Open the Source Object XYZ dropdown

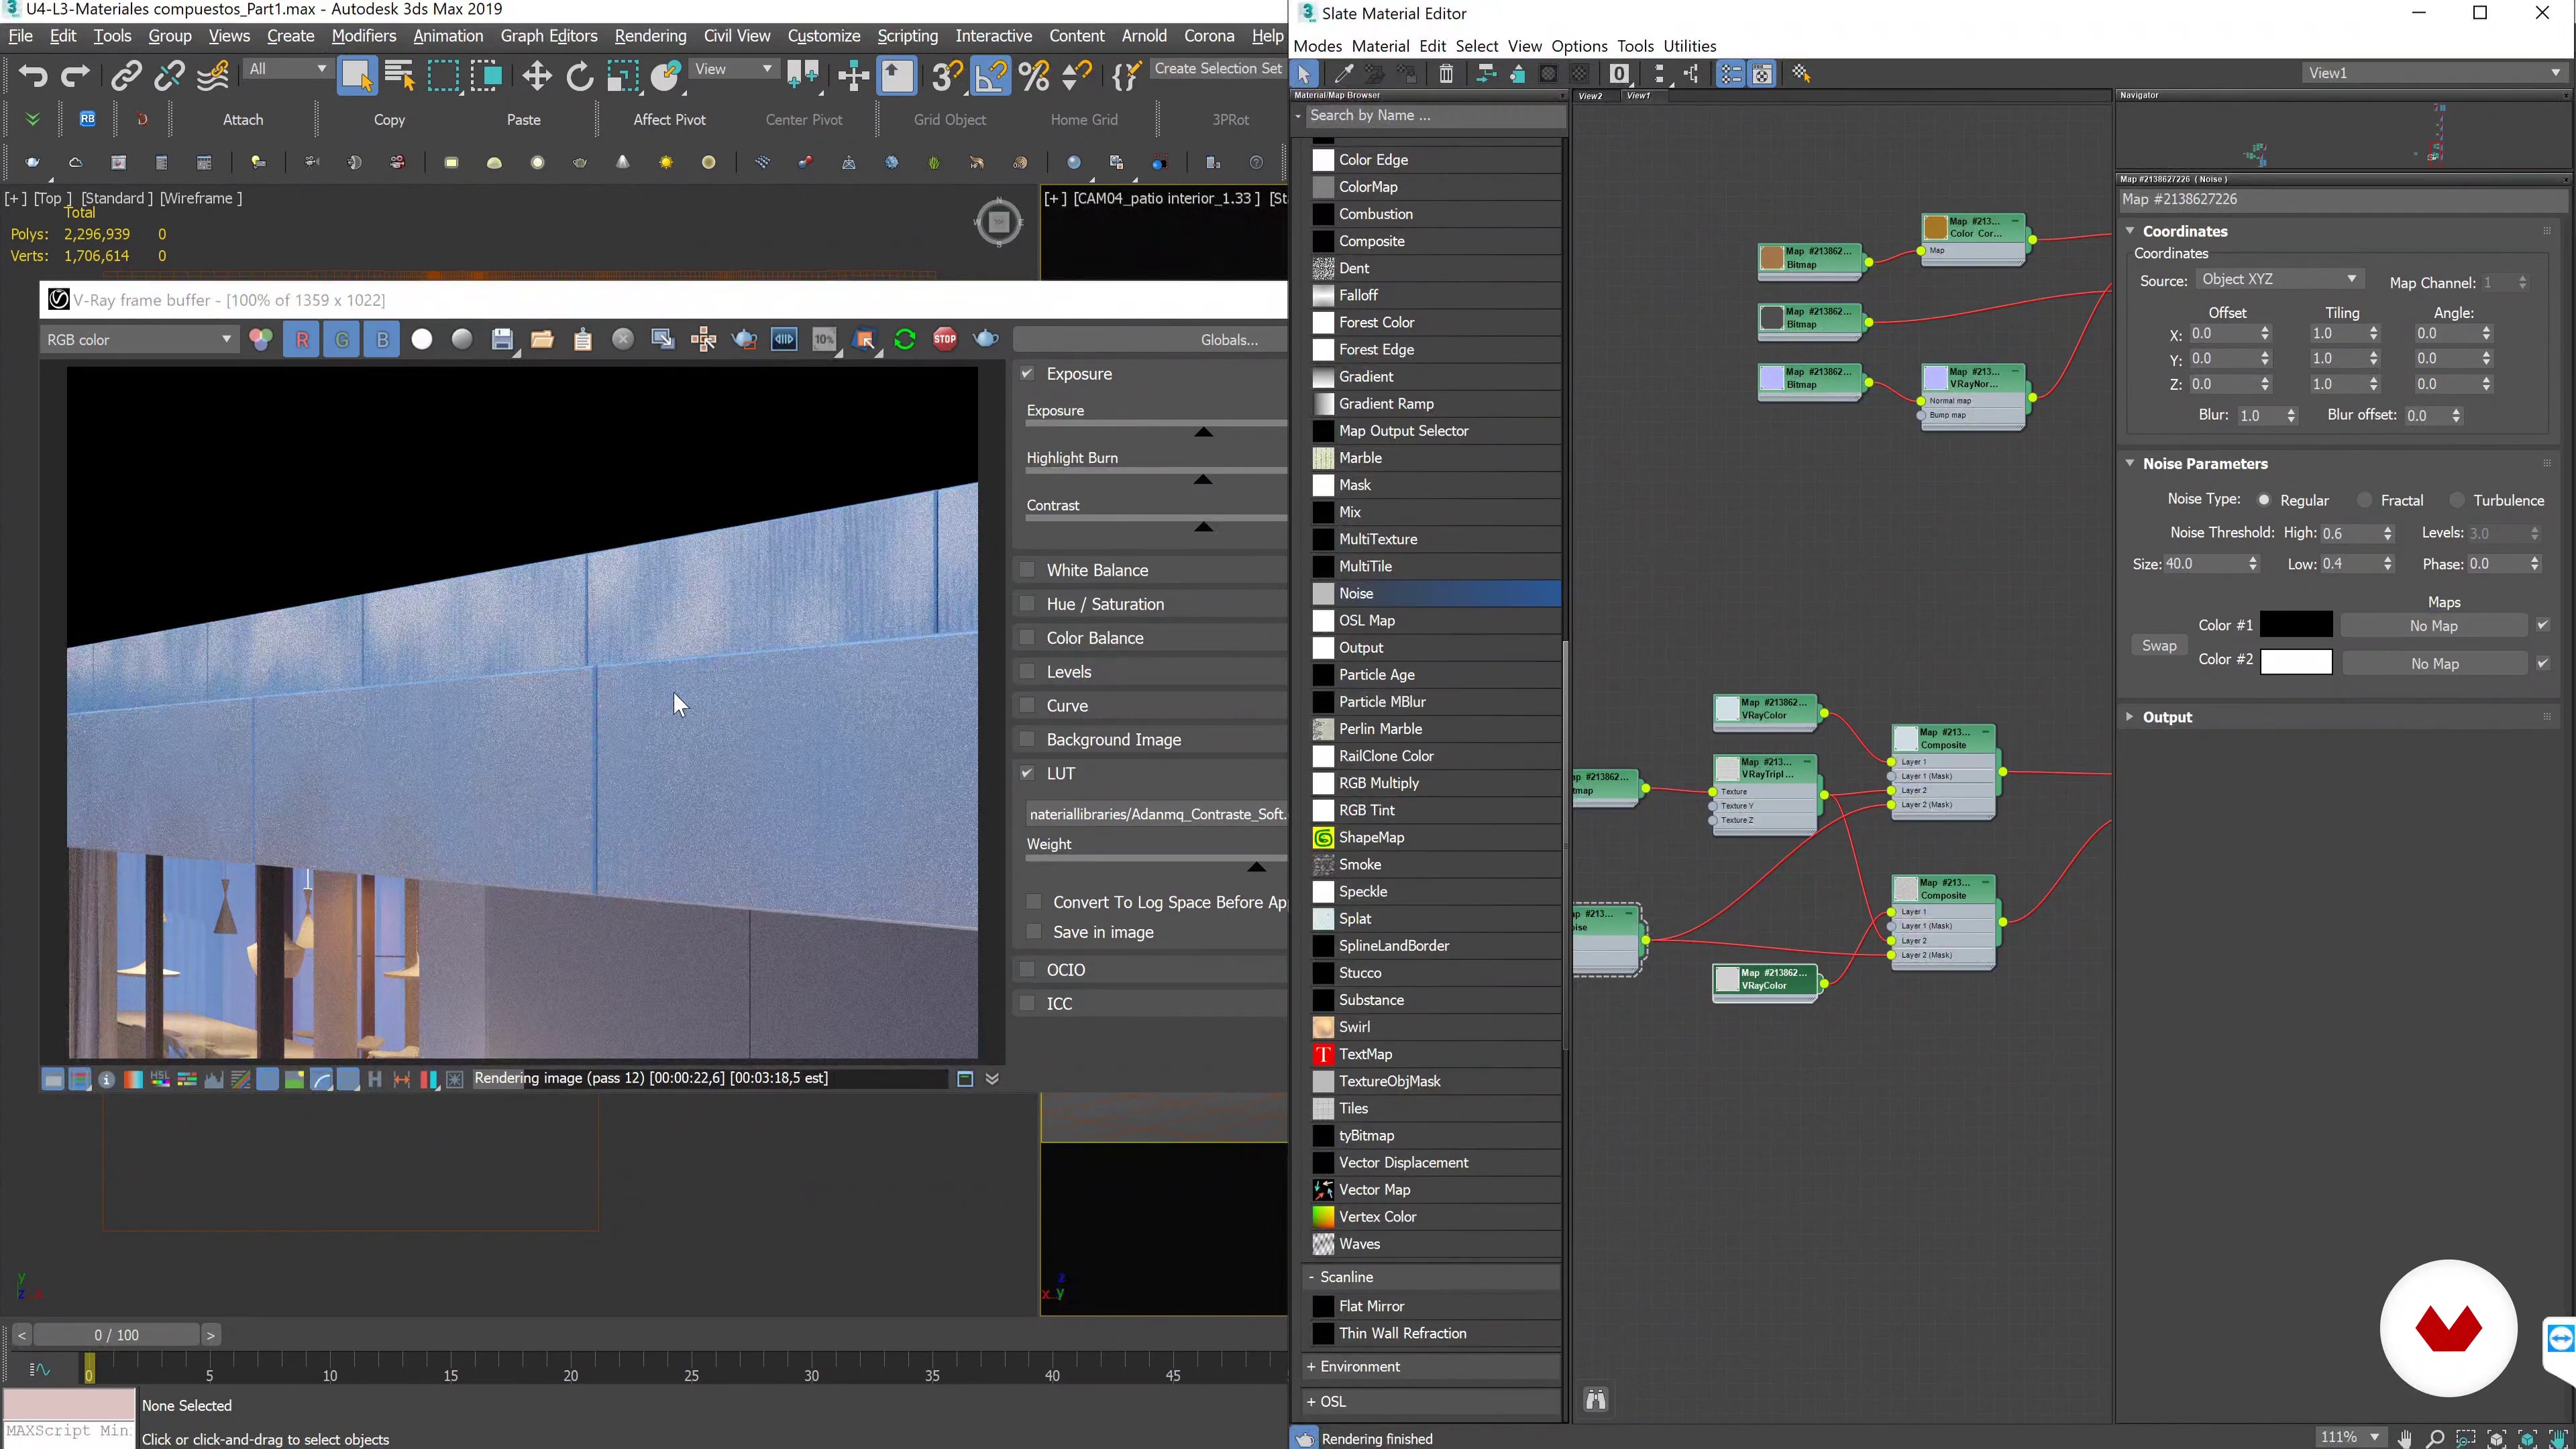pyautogui.click(x=2280, y=280)
